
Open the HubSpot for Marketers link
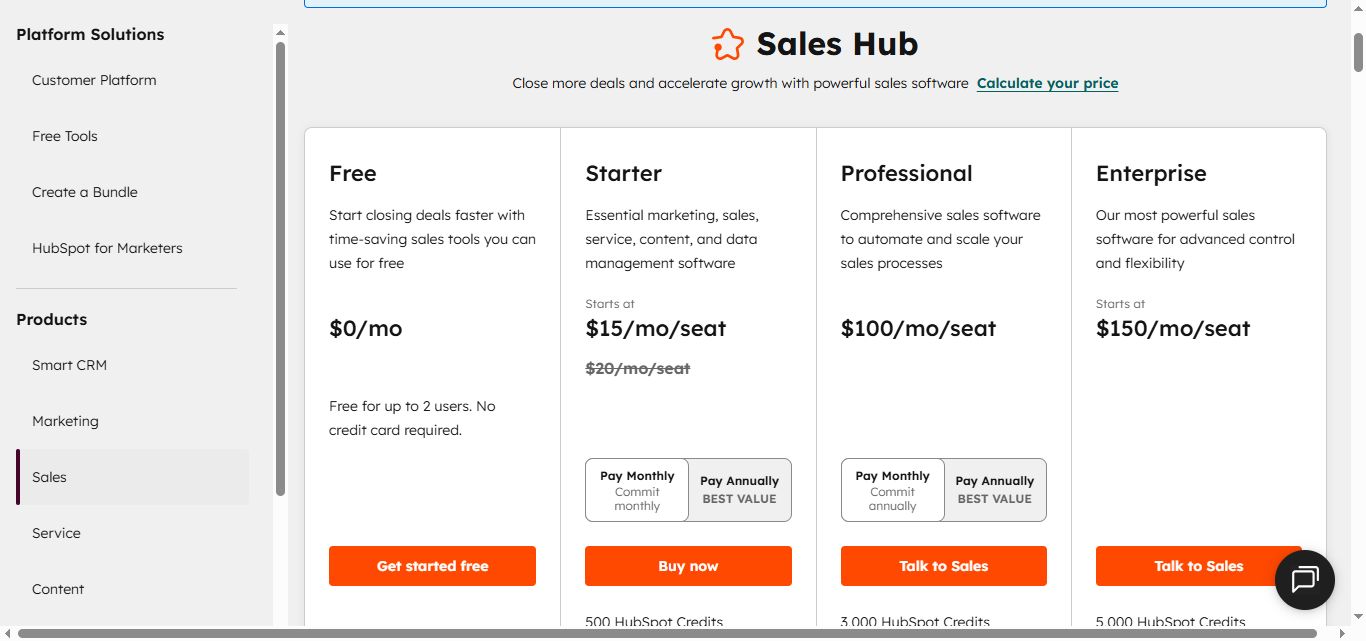coord(107,248)
